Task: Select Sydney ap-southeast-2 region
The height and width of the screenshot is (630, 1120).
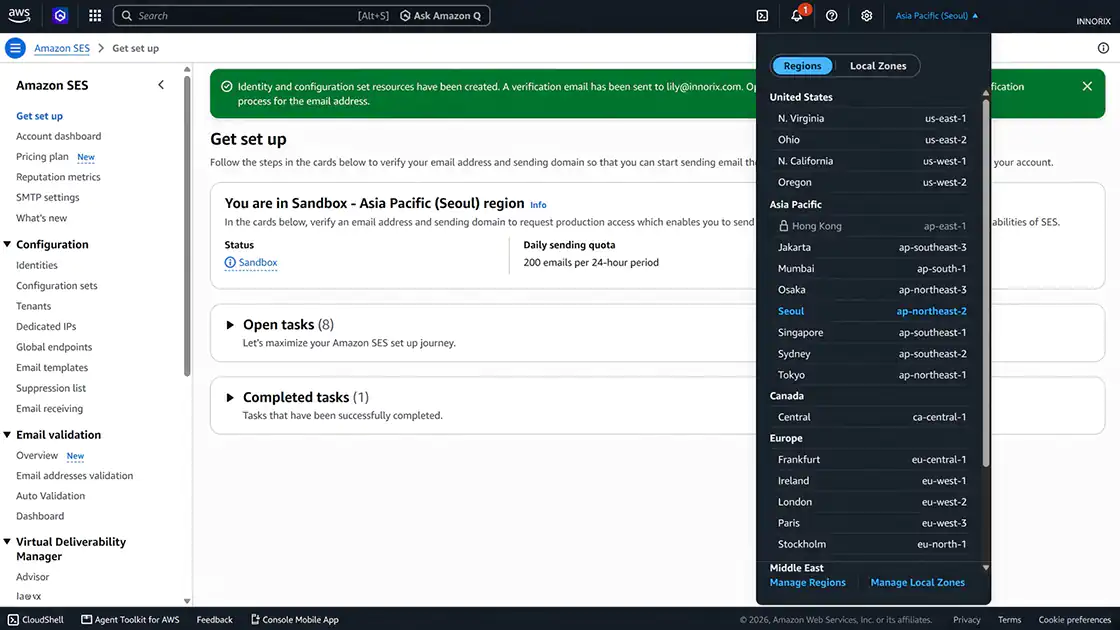Action: (x=871, y=354)
